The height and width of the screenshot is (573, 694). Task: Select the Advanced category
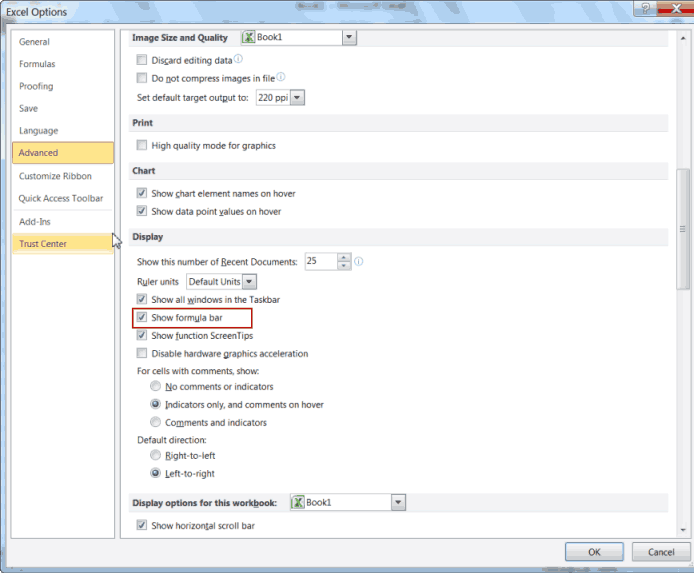[63, 153]
